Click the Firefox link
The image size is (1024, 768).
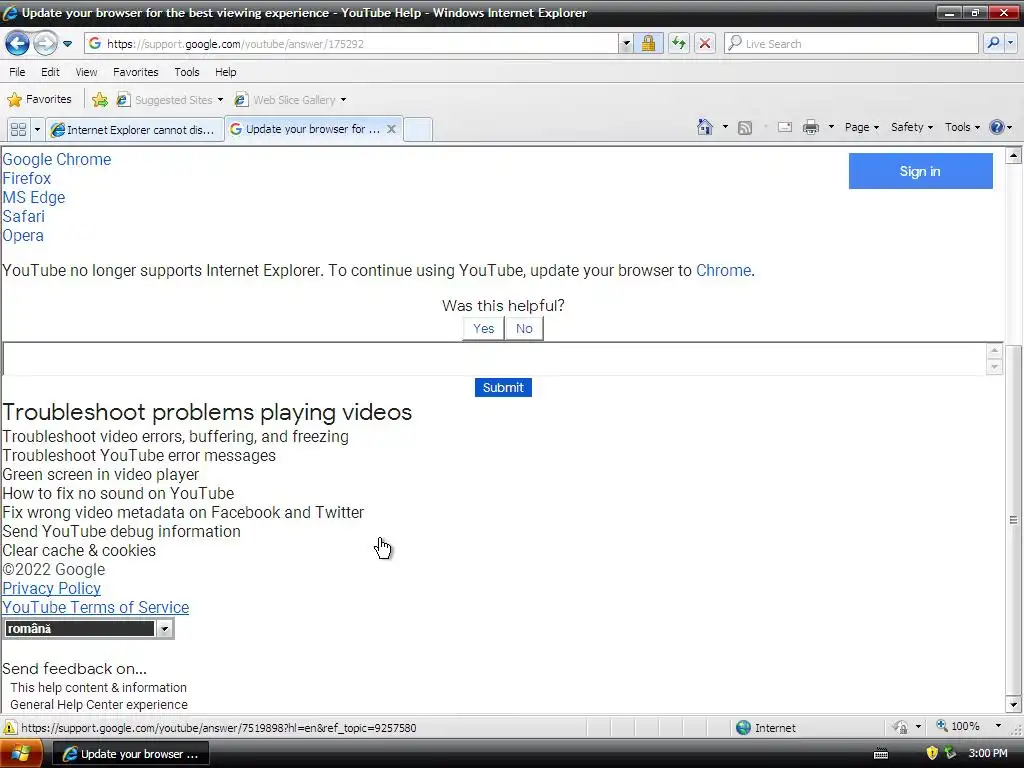pos(27,178)
